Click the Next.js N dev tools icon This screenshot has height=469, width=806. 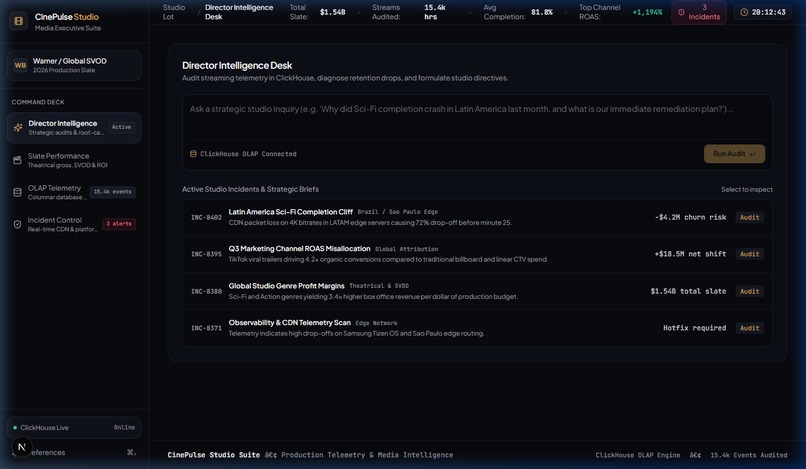coord(22,447)
